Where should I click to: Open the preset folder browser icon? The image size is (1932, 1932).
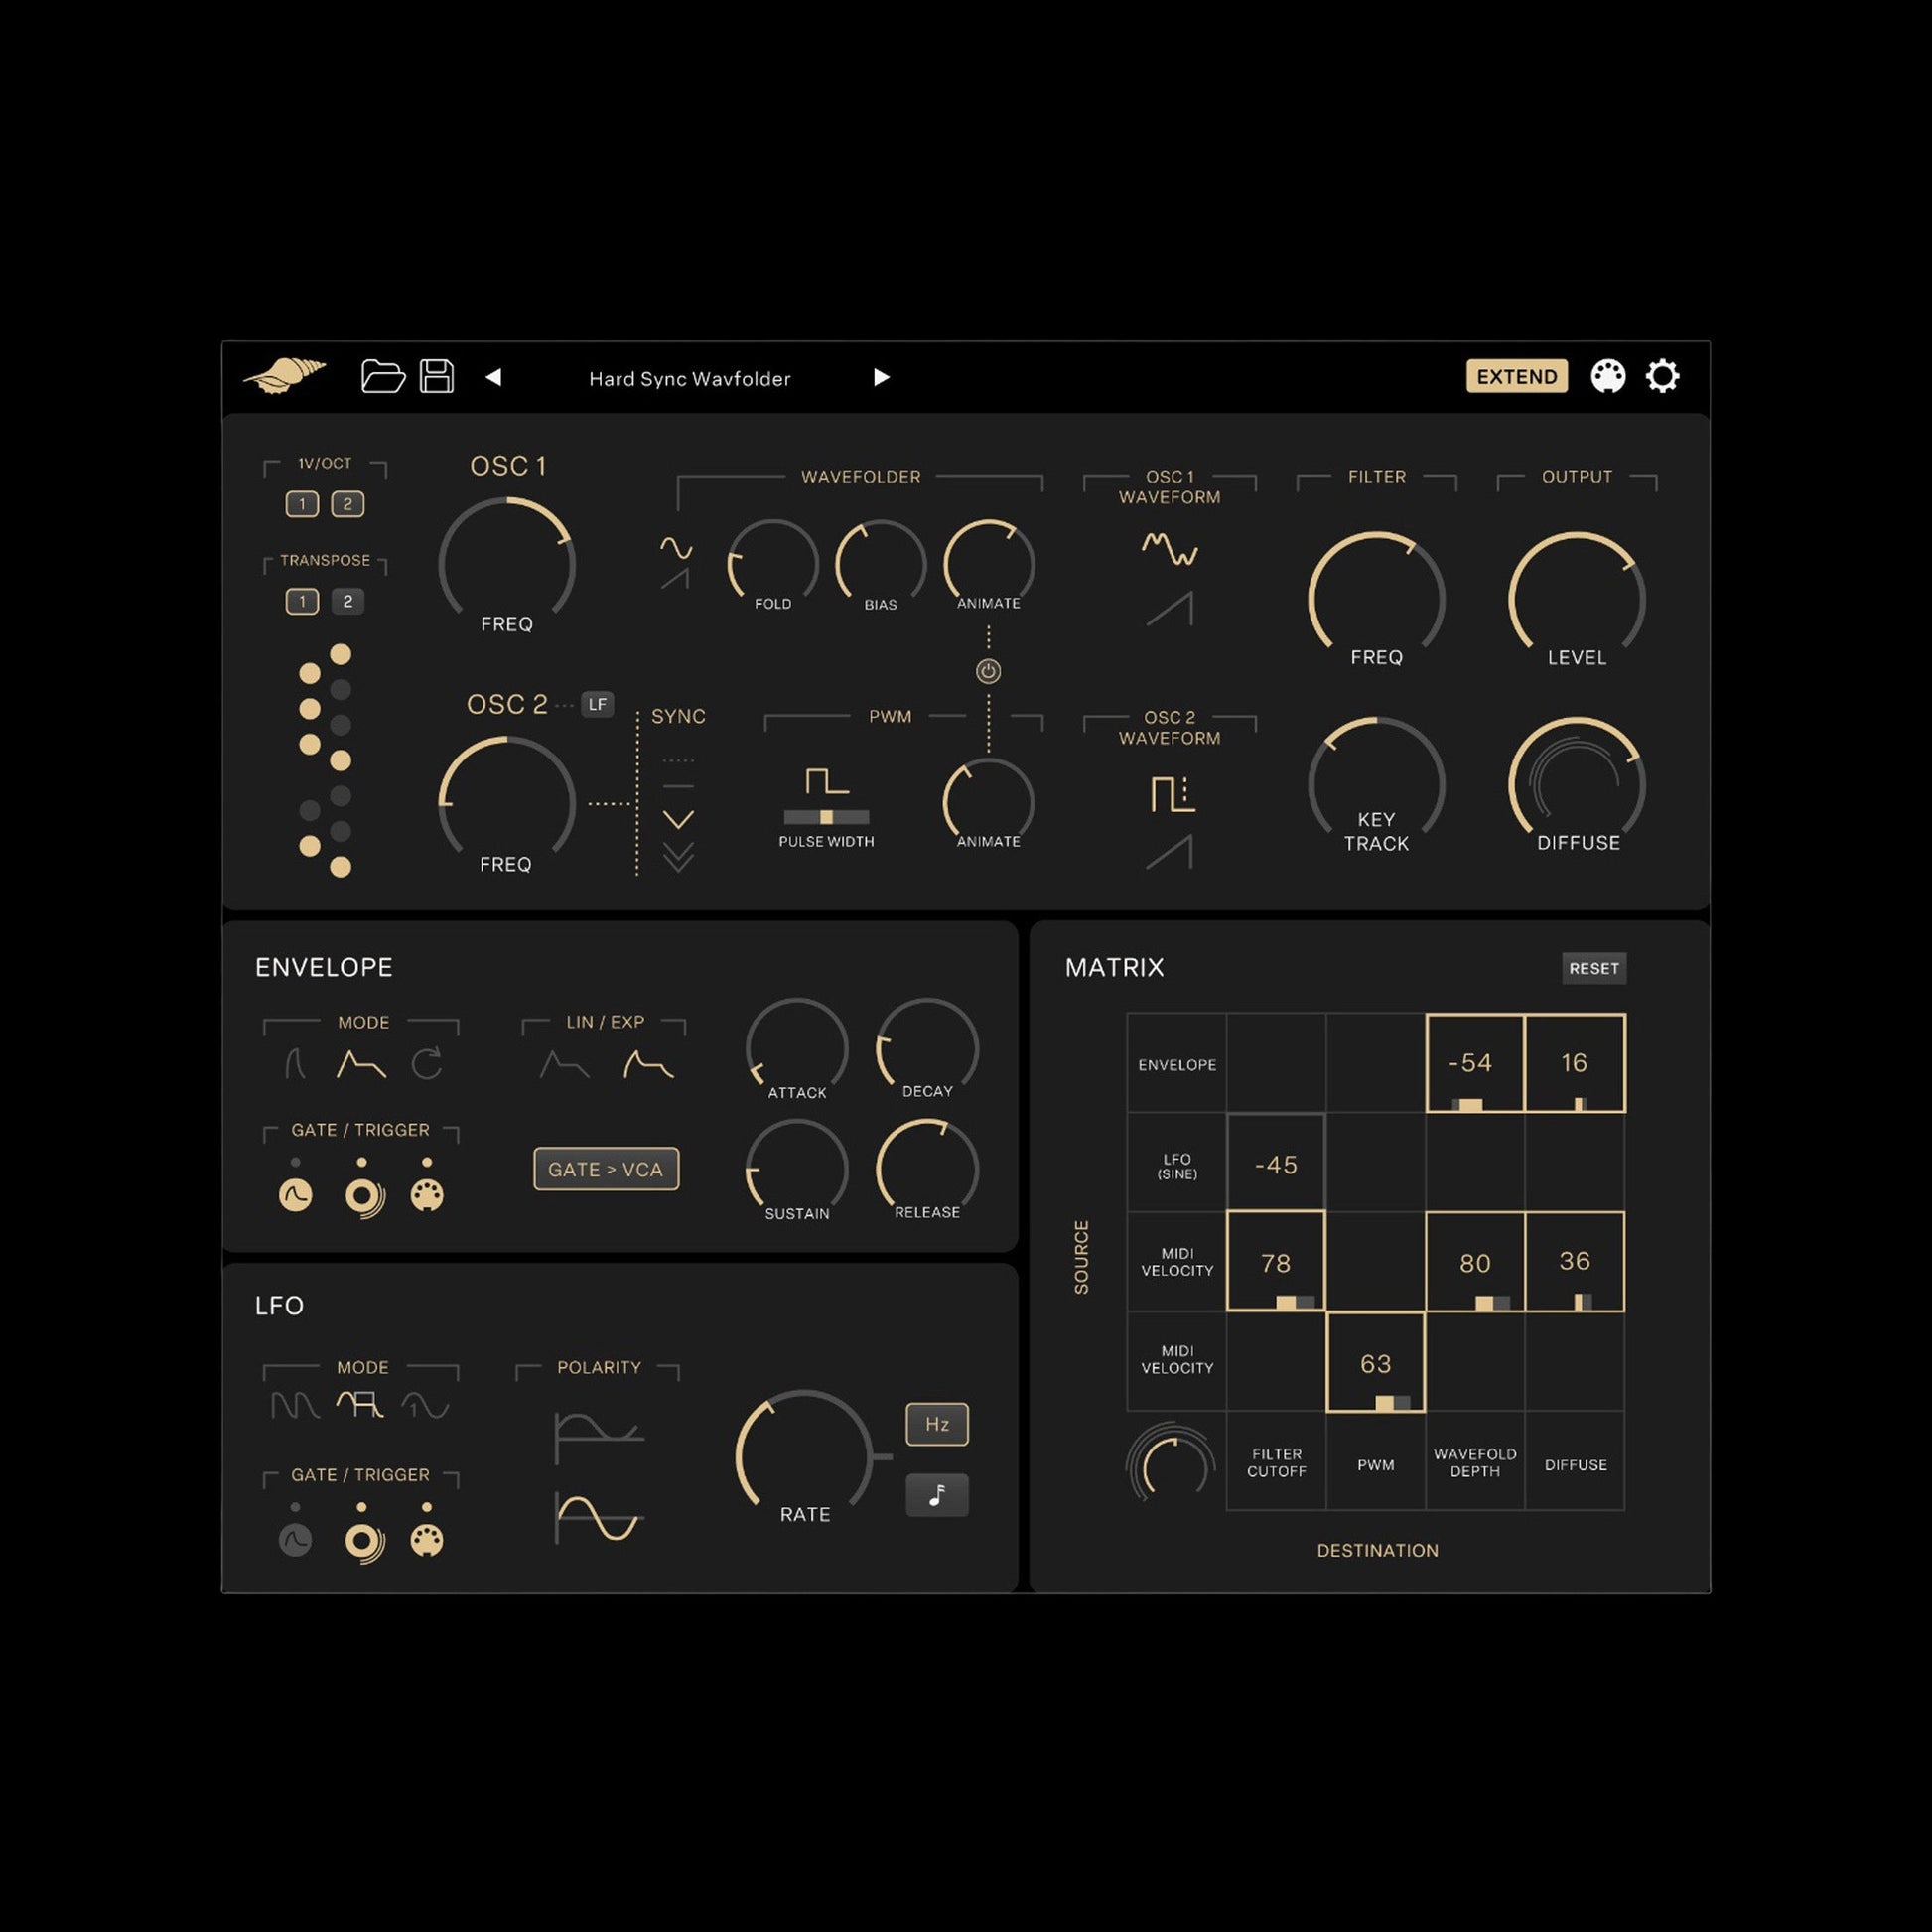tap(382, 377)
